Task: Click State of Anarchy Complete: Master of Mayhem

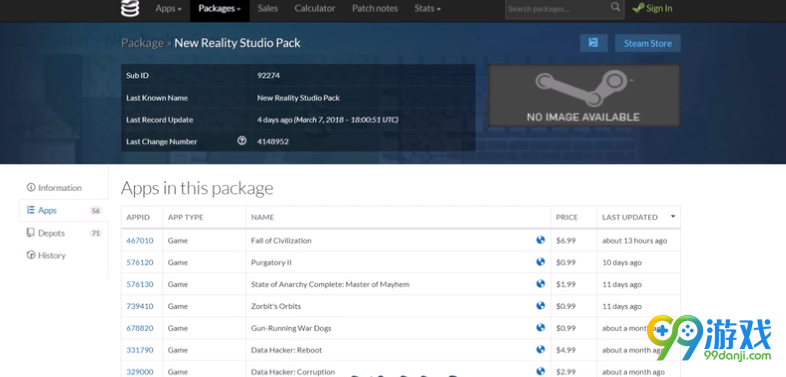Action: coord(330,284)
